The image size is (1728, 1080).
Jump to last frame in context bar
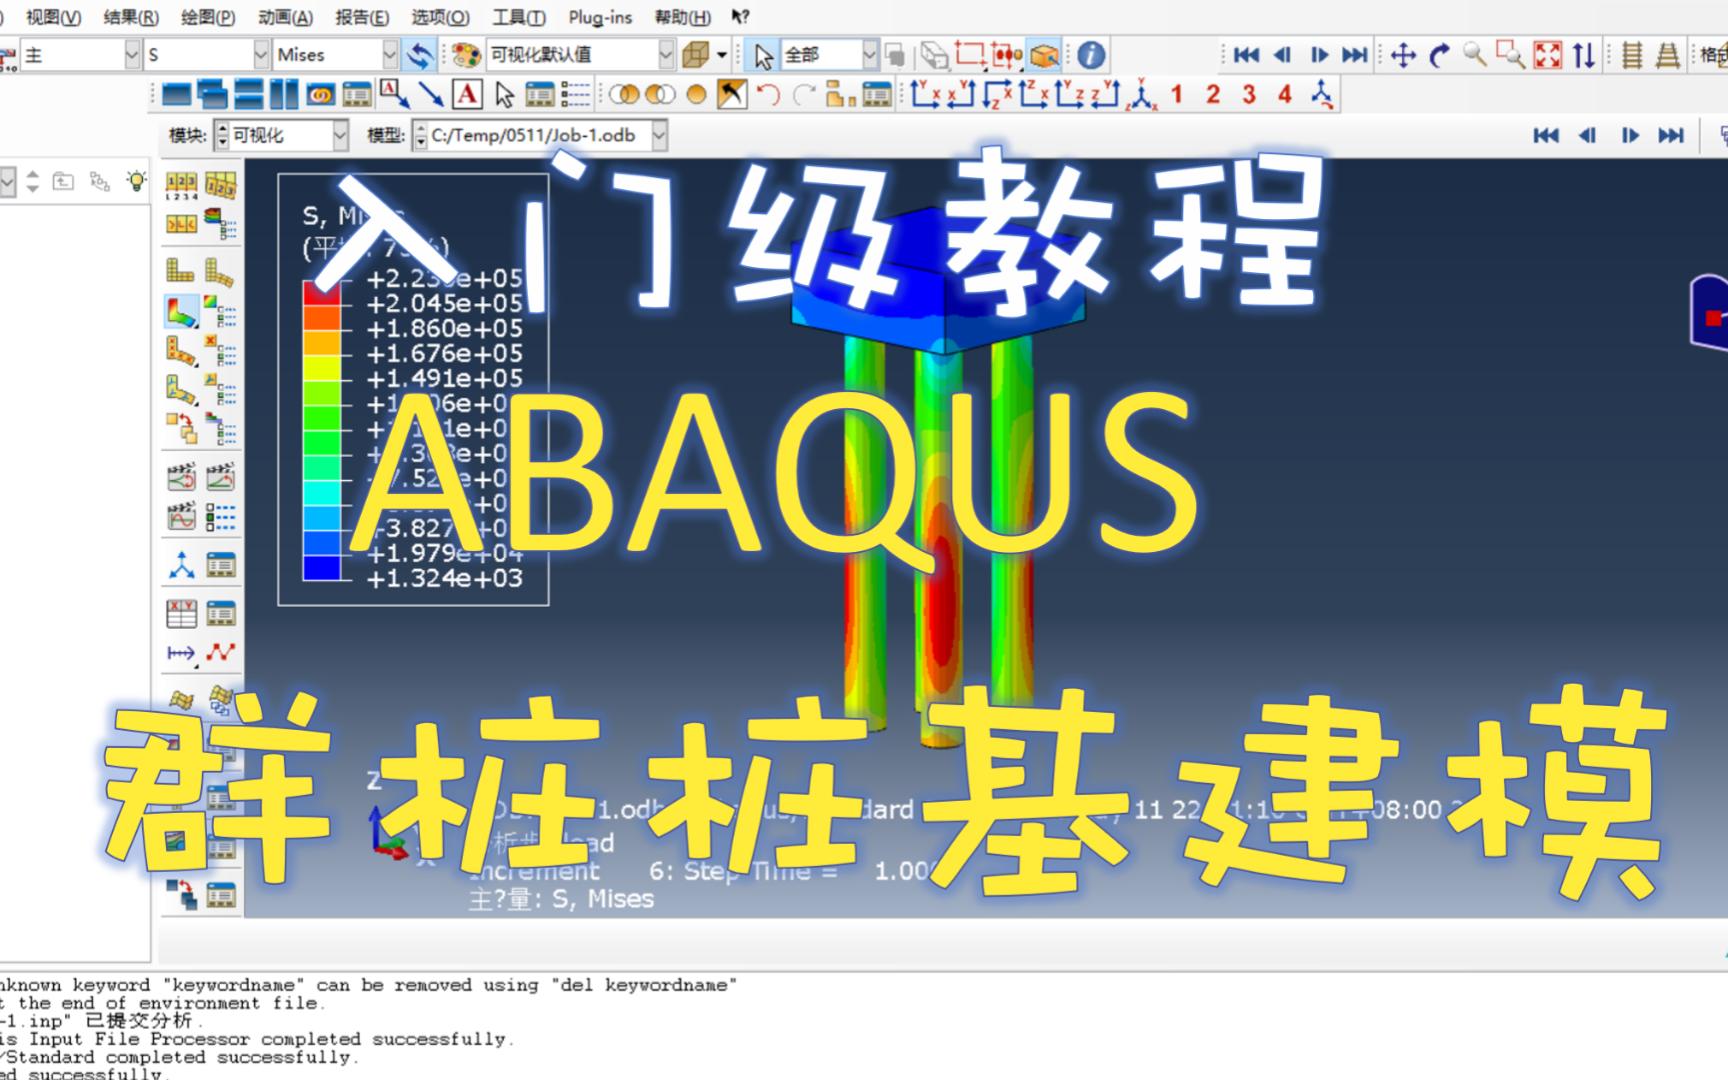(x=1671, y=135)
